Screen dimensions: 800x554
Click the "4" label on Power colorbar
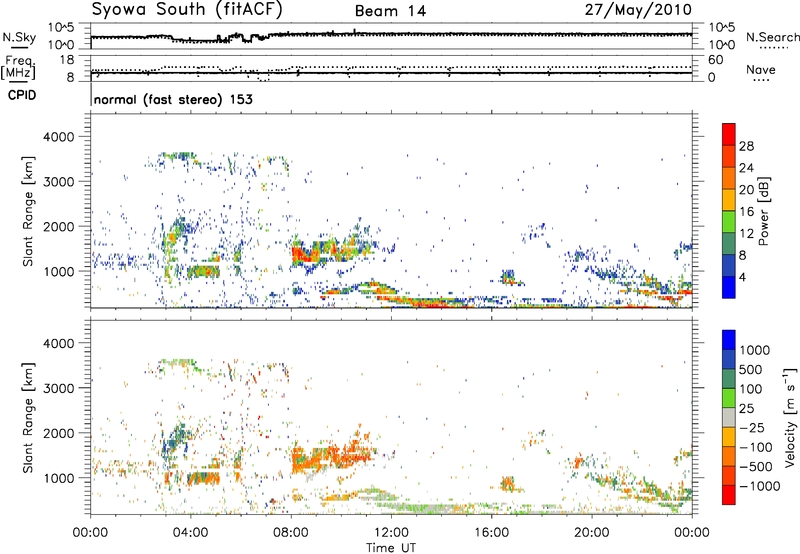tap(742, 278)
